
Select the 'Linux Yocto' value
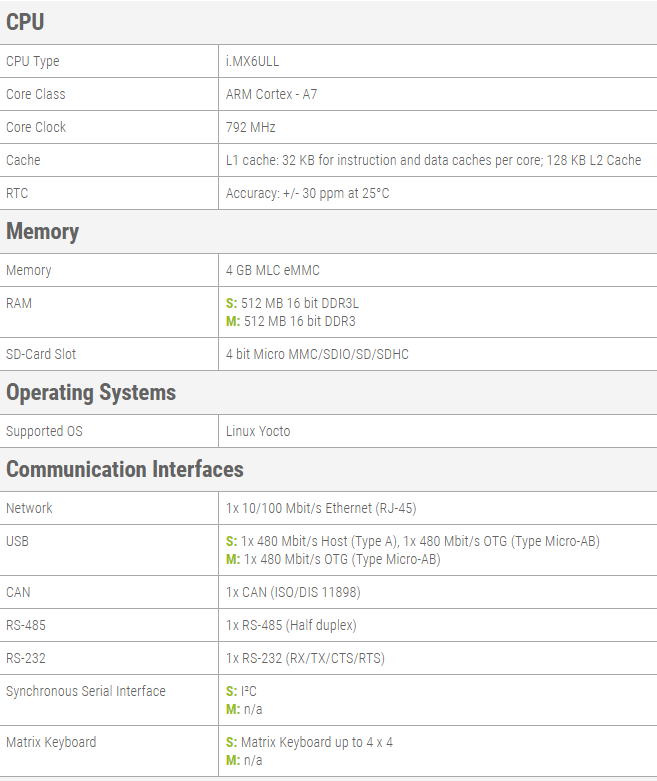coord(258,431)
